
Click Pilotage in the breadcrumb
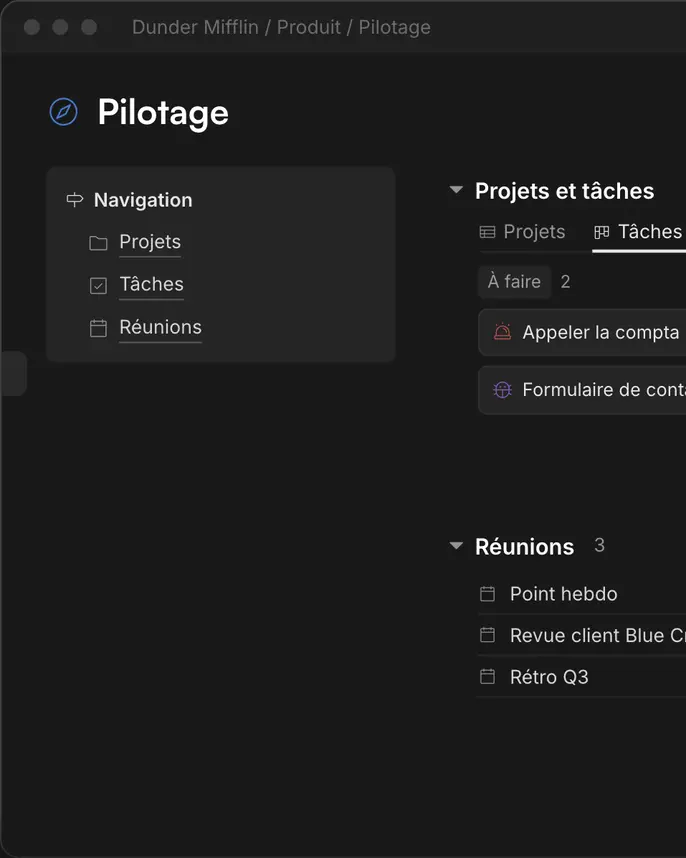coord(394,27)
